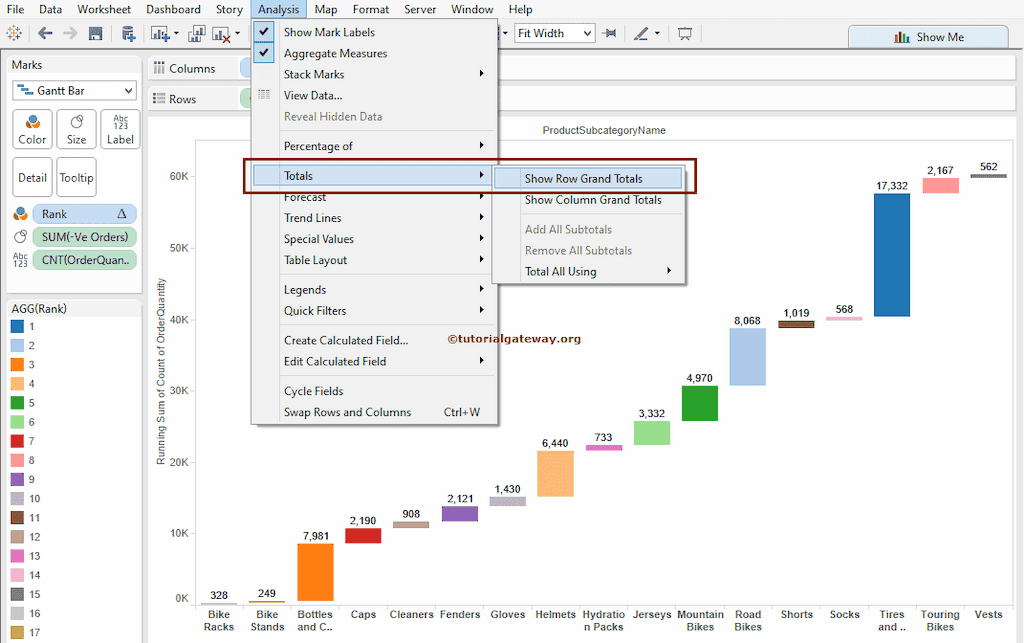Viewport: 1024px width, 643px height.
Task: Open the Gantt Bar mark type dropdown
Action: point(75,91)
